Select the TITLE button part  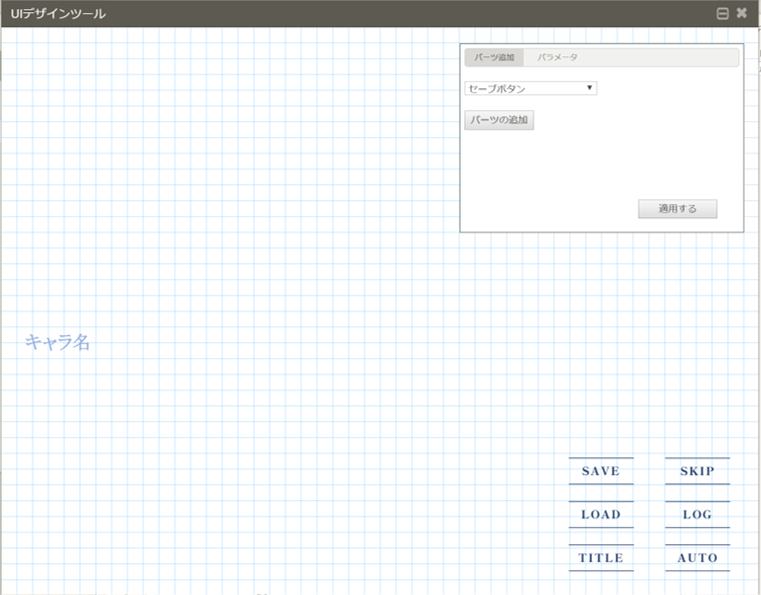[x=601, y=558]
